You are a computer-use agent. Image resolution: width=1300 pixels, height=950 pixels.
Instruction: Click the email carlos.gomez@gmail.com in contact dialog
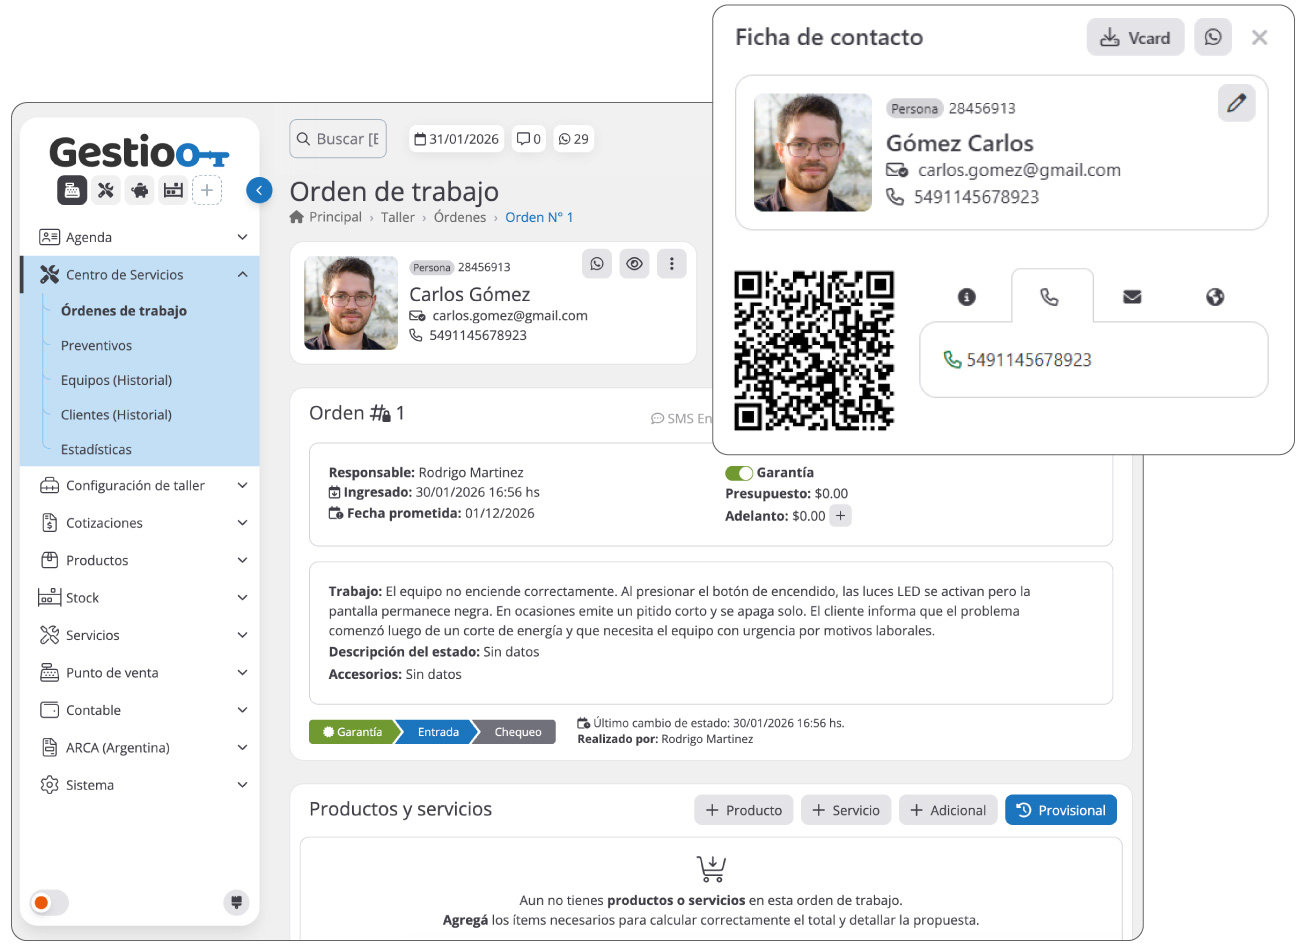1019,170
